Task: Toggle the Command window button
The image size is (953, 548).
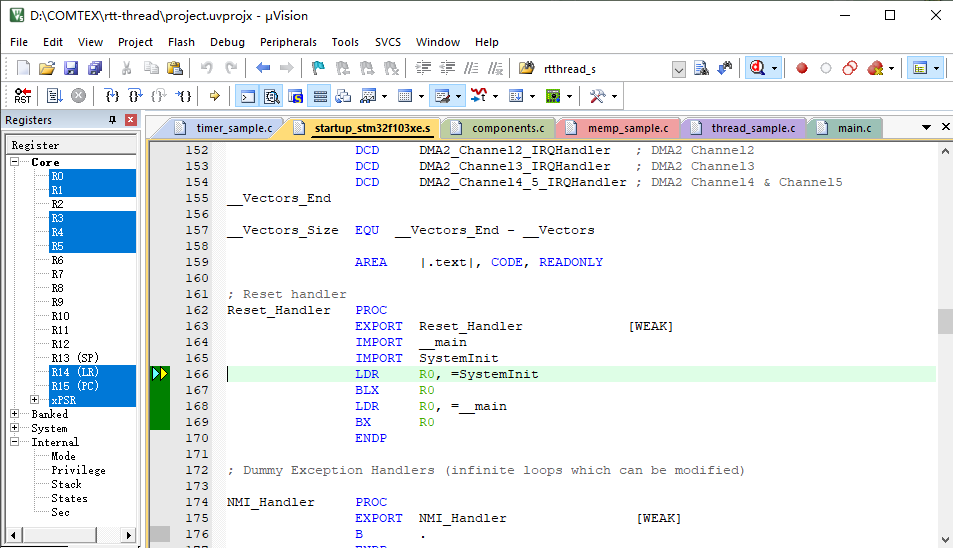Action: pos(248,96)
